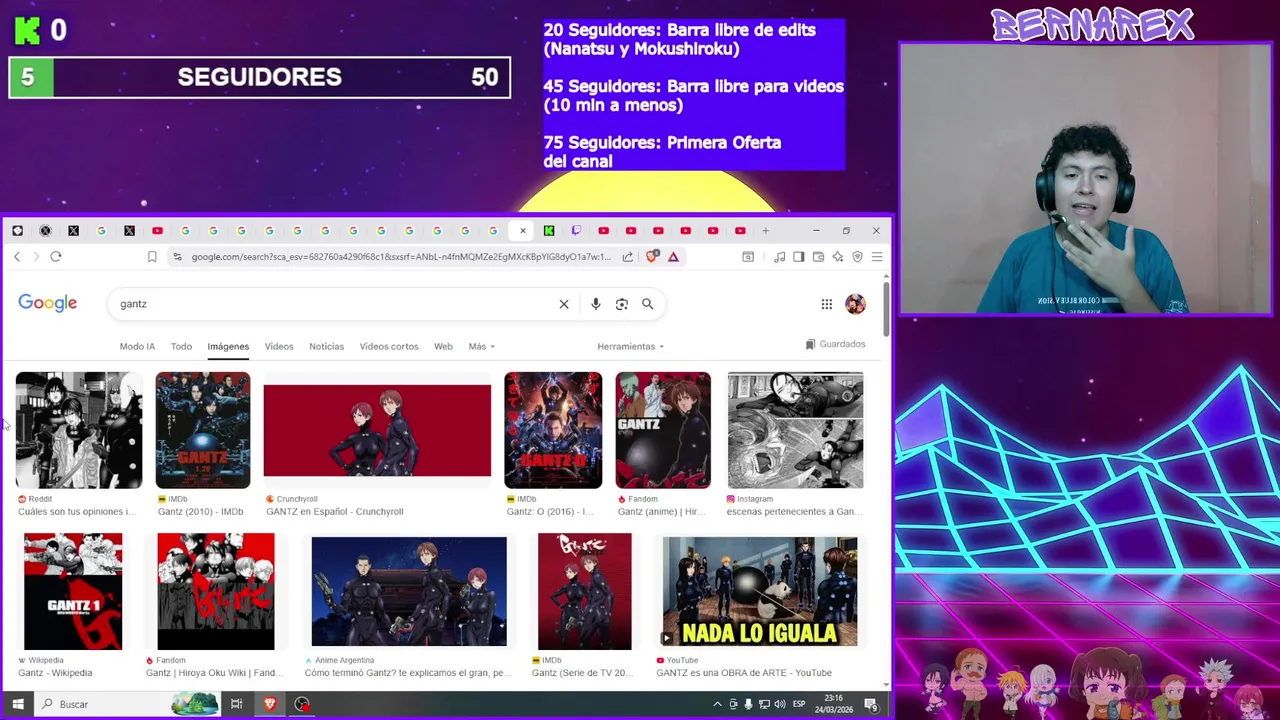1280x720 pixels.
Task: Bookmark this page in Brave
Action: coord(152,257)
